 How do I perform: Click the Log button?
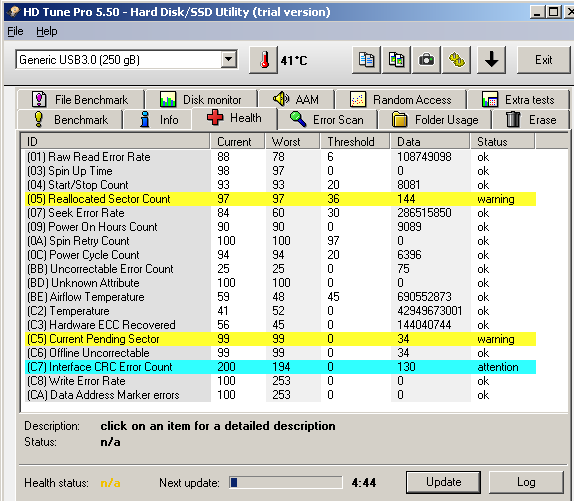526,482
